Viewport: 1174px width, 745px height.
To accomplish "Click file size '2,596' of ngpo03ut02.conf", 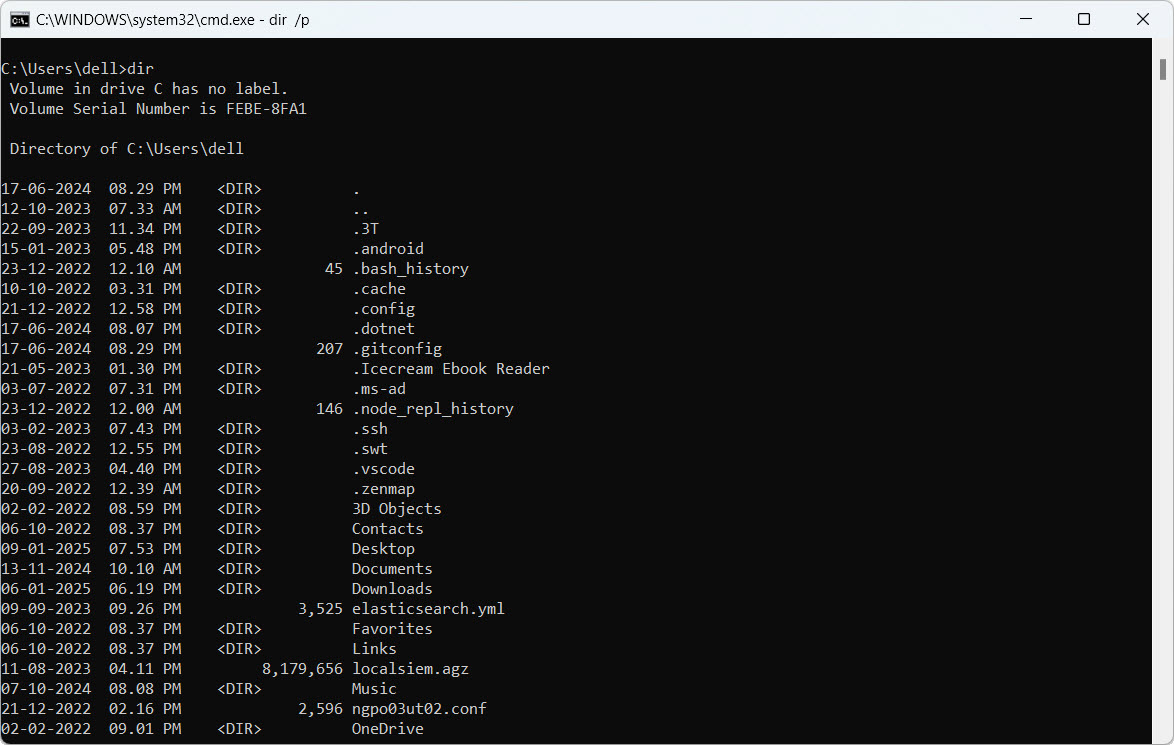I will pos(320,709).
